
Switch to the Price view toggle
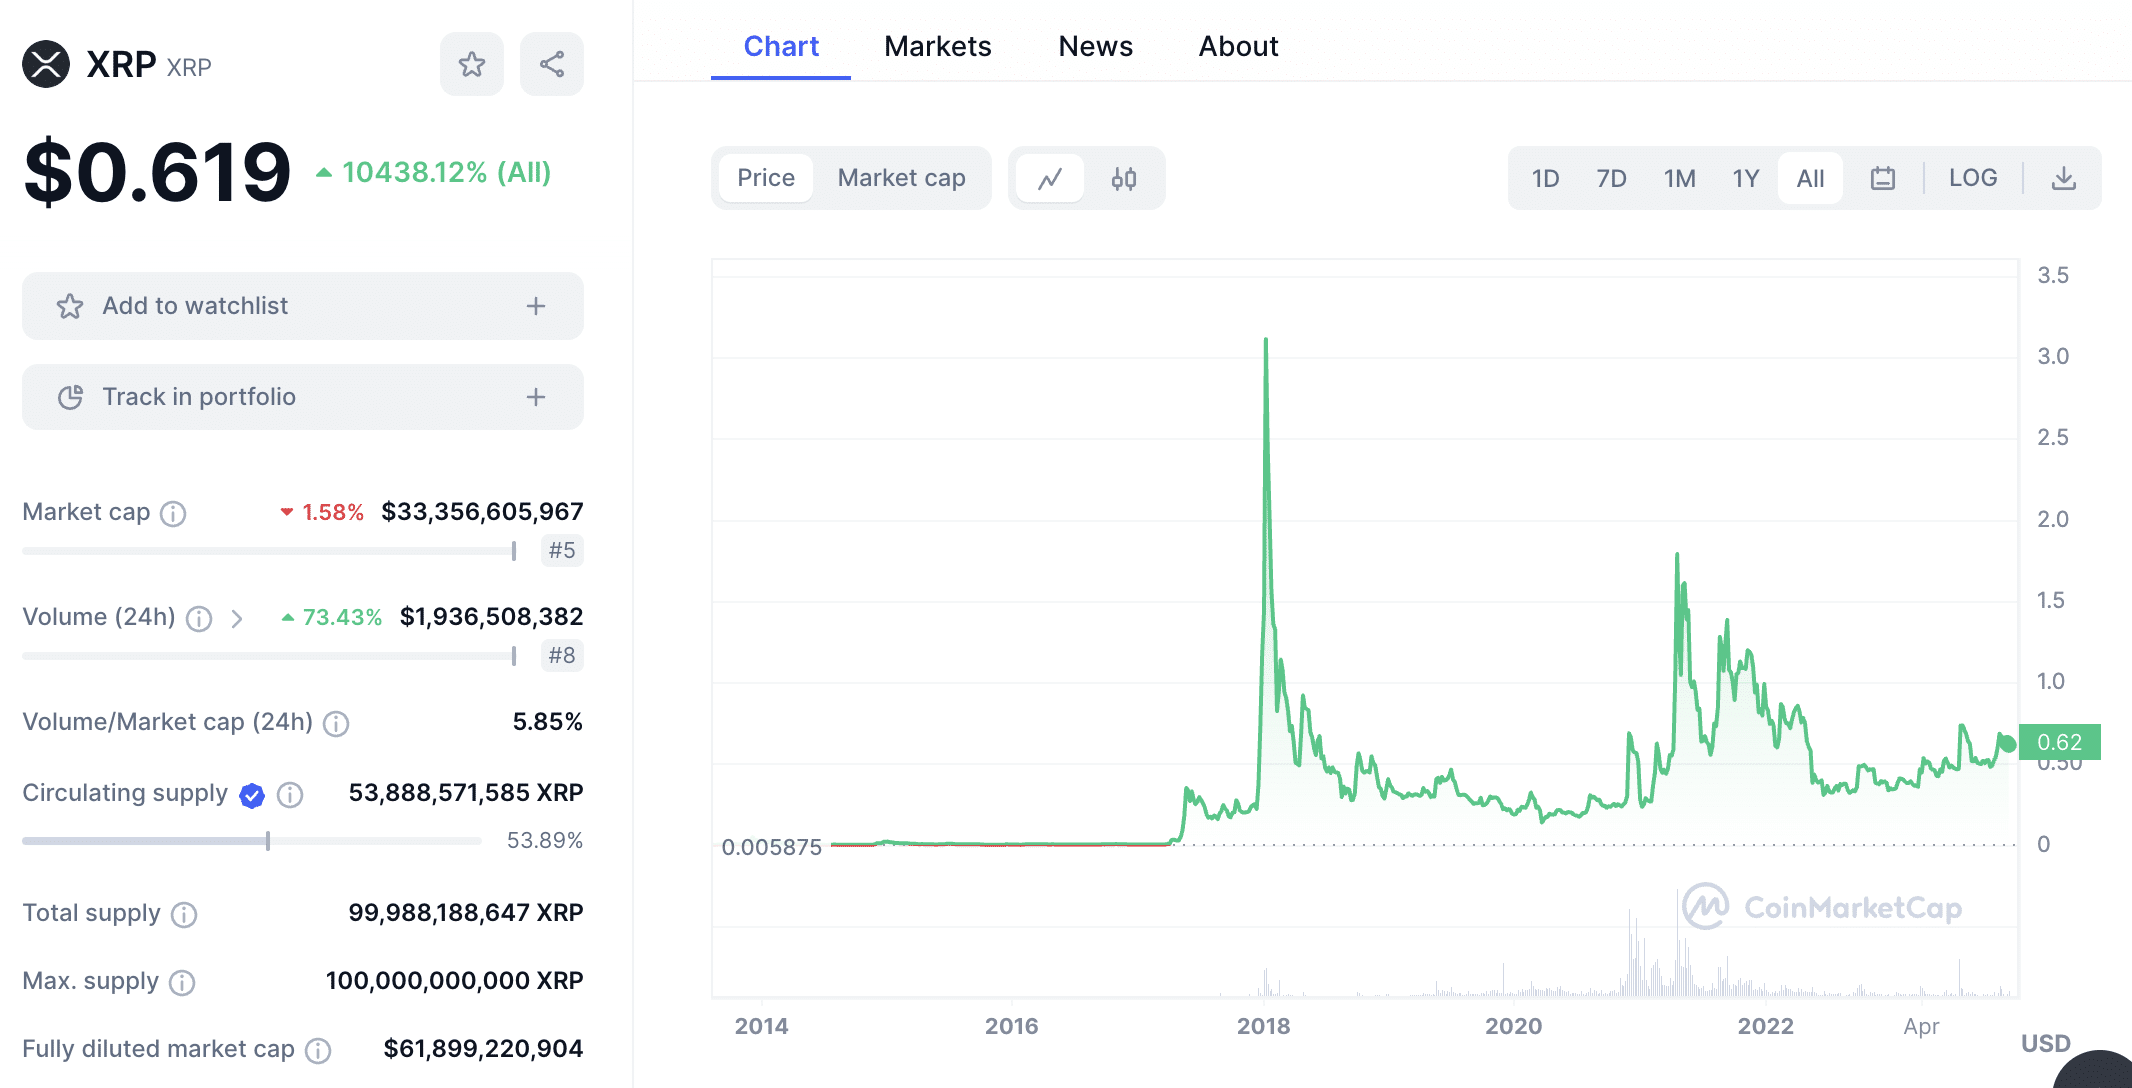click(x=766, y=176)
